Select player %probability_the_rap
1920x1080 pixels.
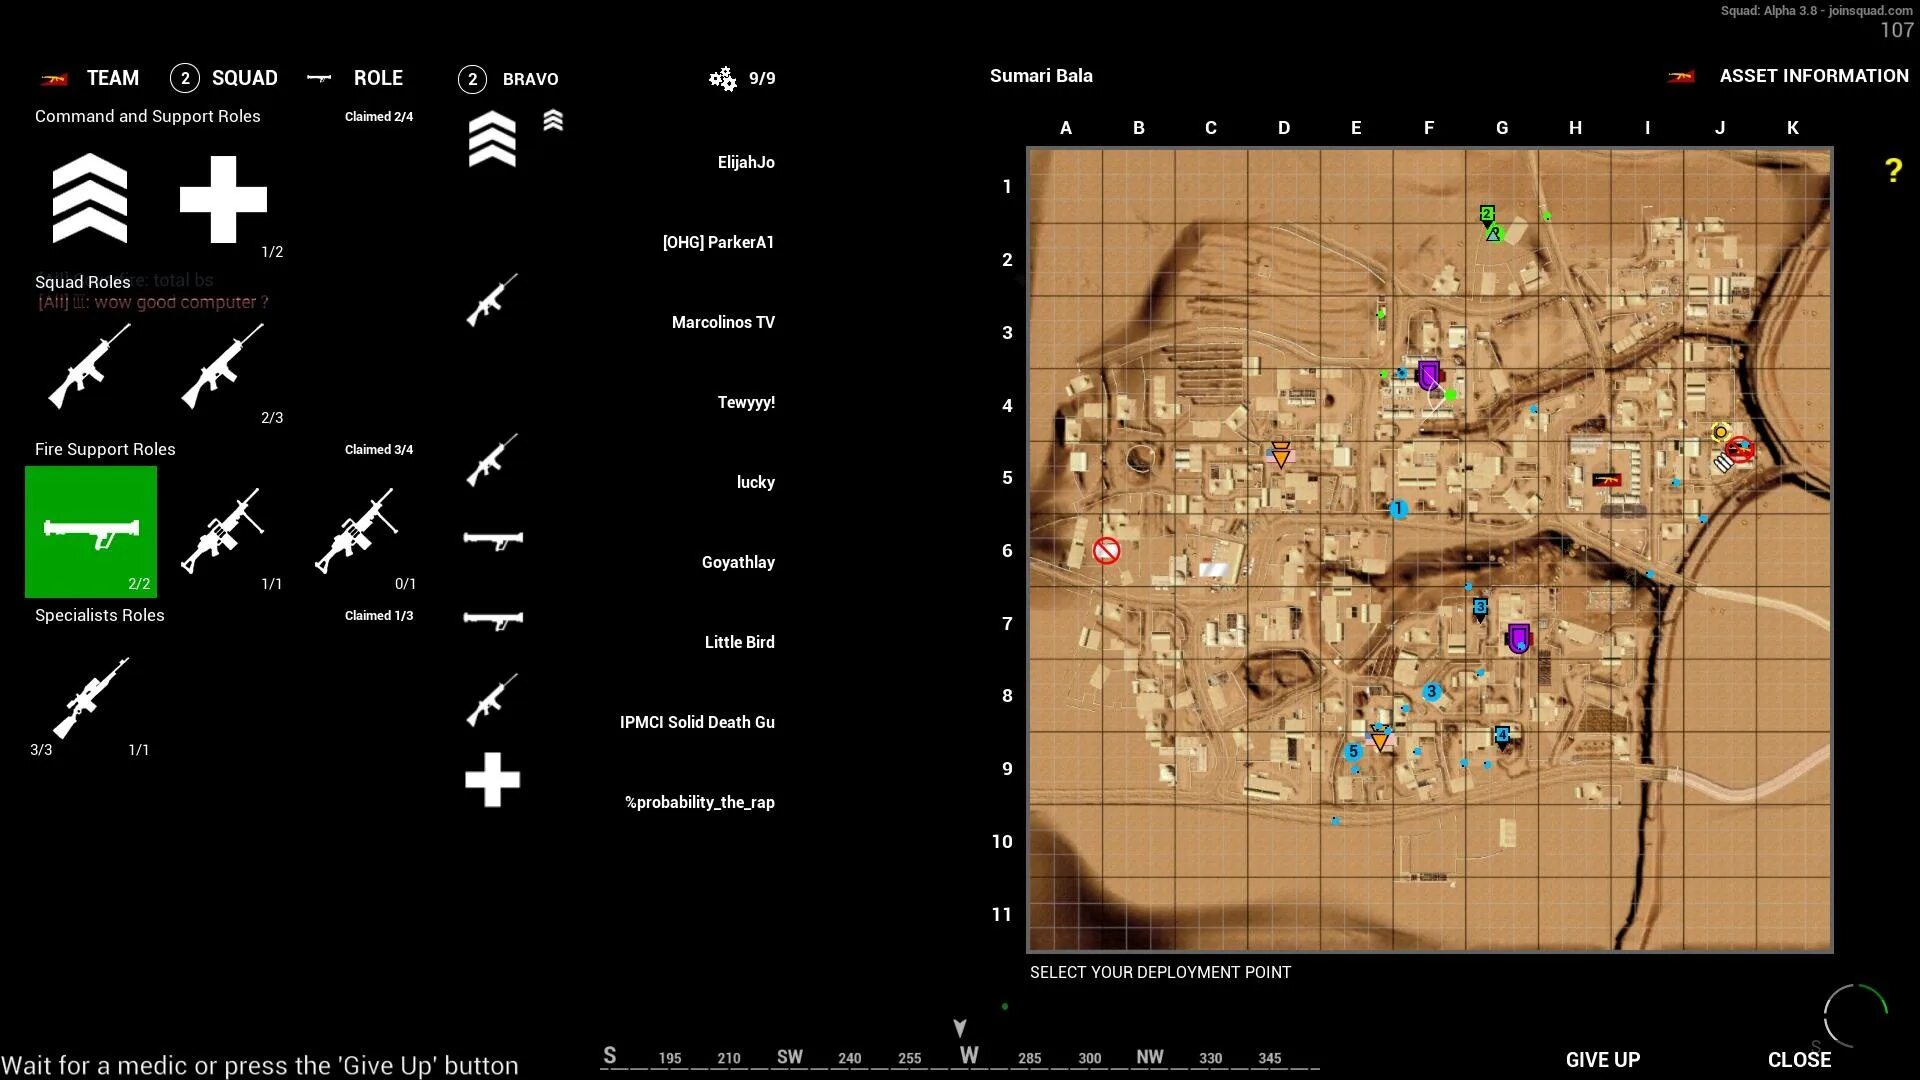(699, 802)
